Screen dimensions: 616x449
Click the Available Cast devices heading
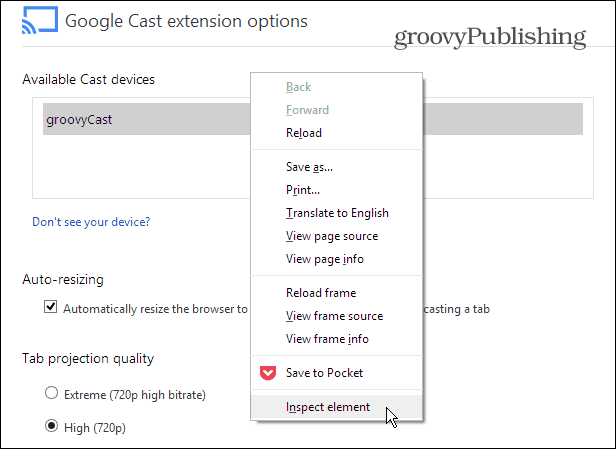point(88,79)
